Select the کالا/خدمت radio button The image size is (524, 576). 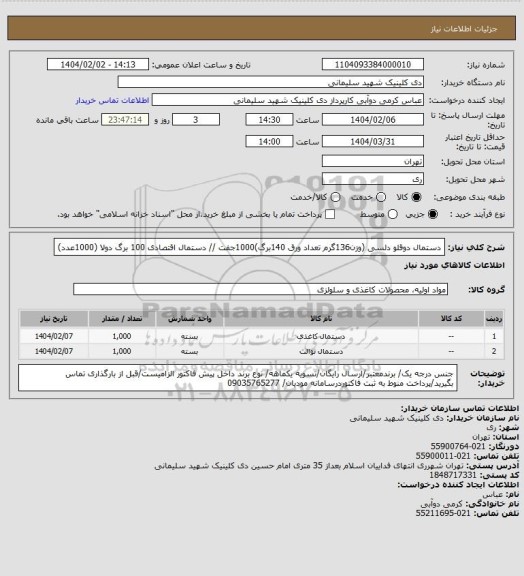pos(335,197)
